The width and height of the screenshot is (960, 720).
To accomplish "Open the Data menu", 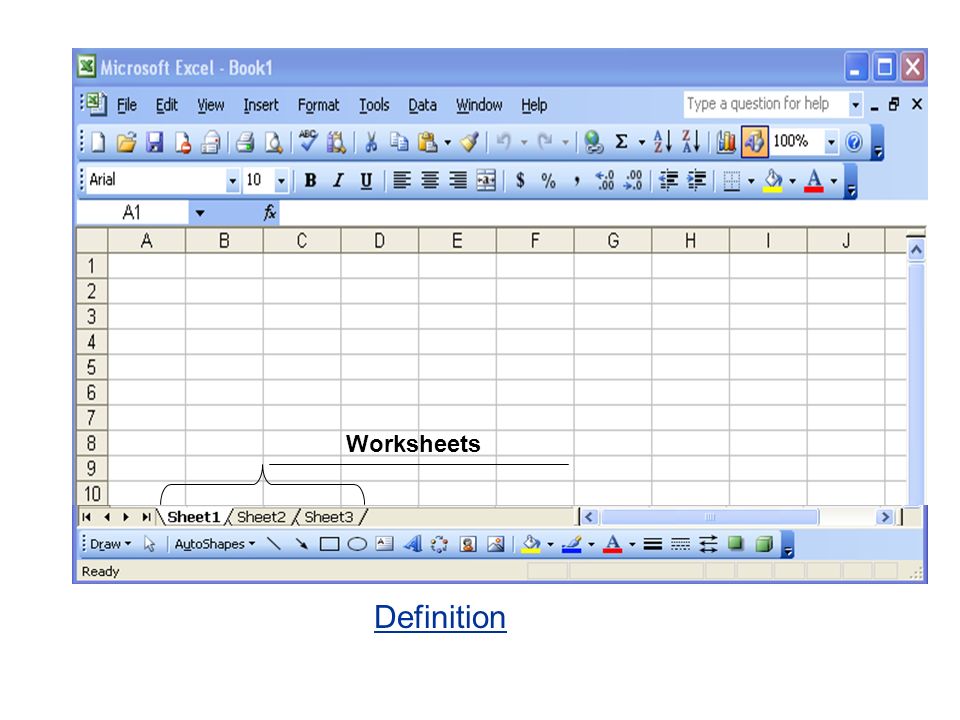I will click(422, 105).
